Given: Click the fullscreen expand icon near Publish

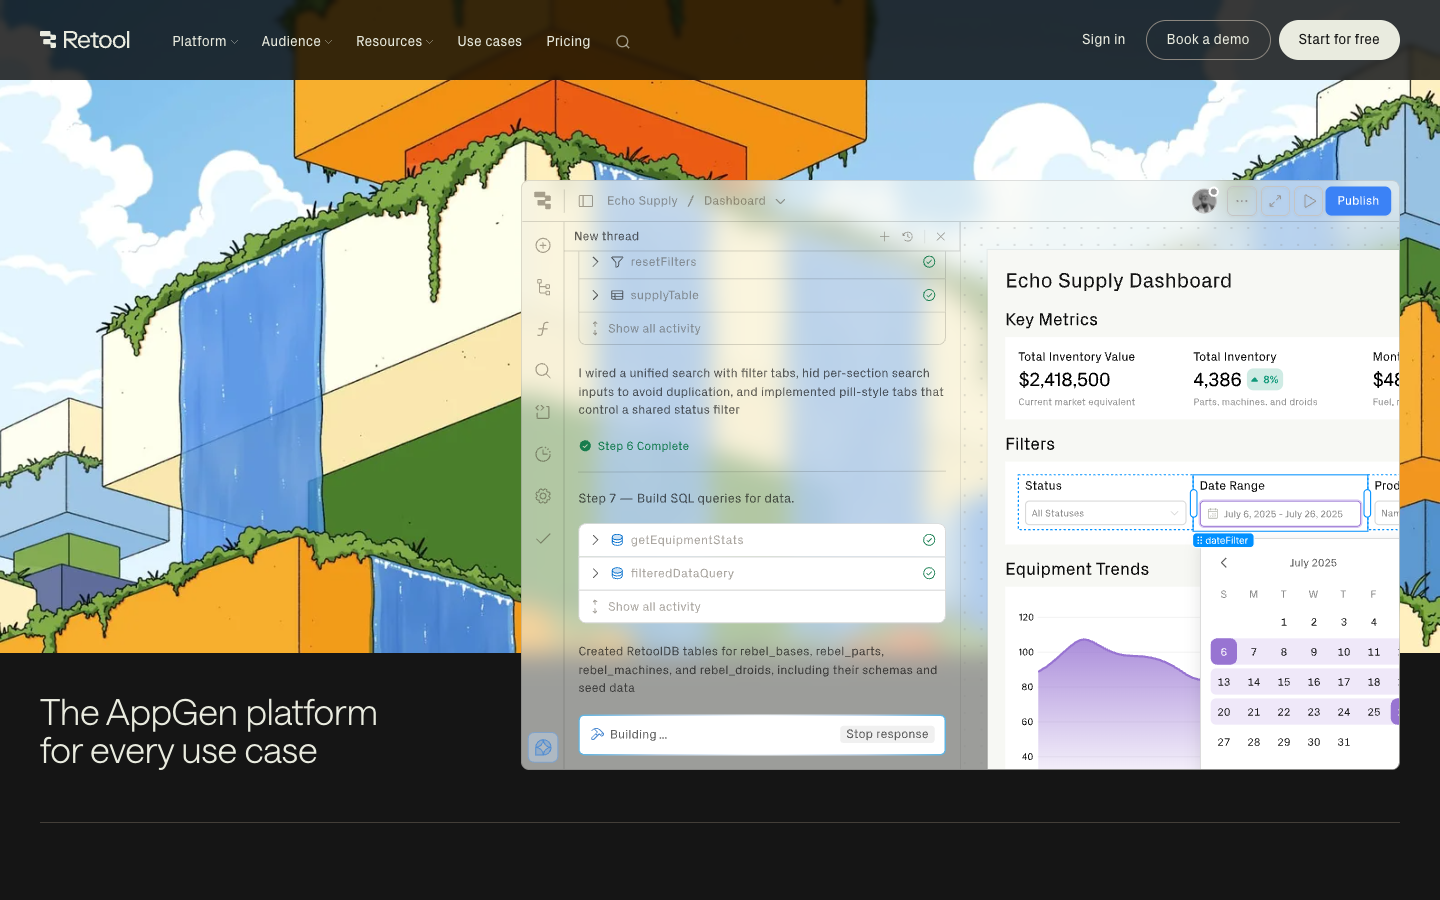Looking at the screenshot, I should (x=1275, y=201).
